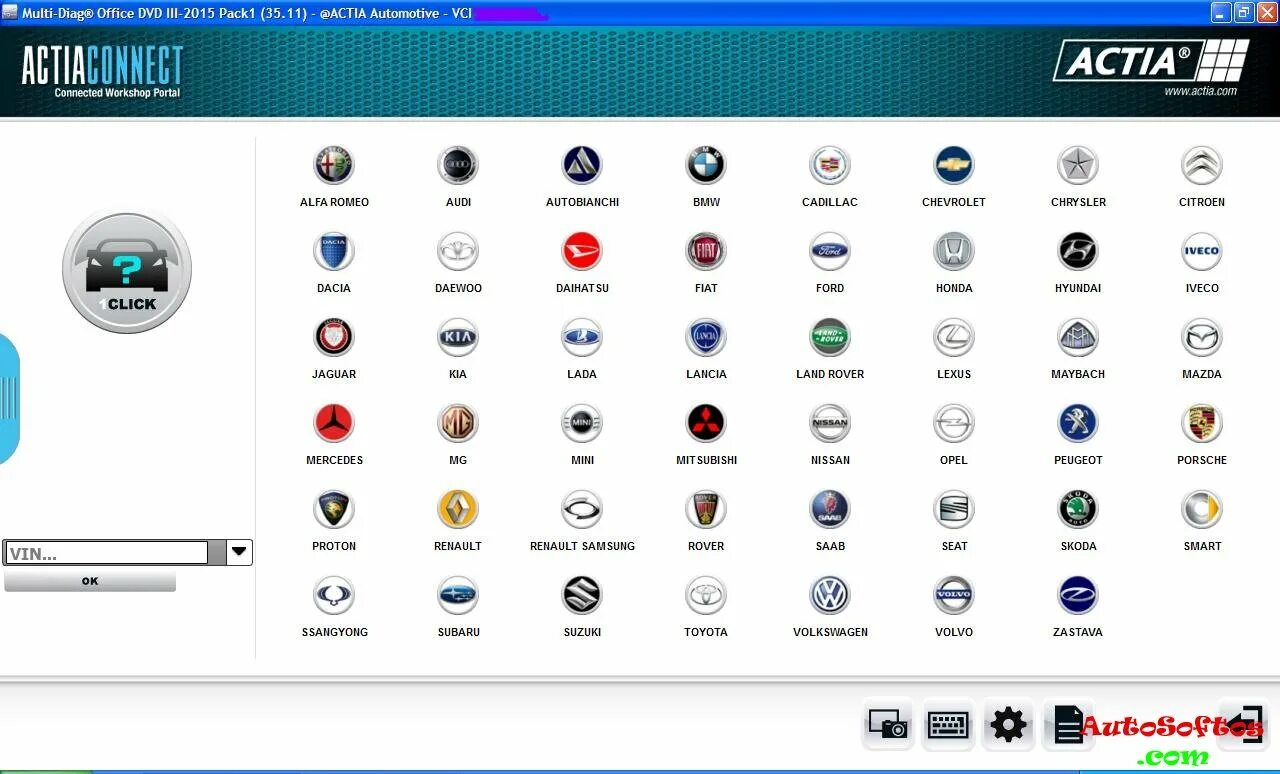Confirm VIN with the OK button
The height and width of the screenshot is (774, 1280).
[x=90, y=581]
